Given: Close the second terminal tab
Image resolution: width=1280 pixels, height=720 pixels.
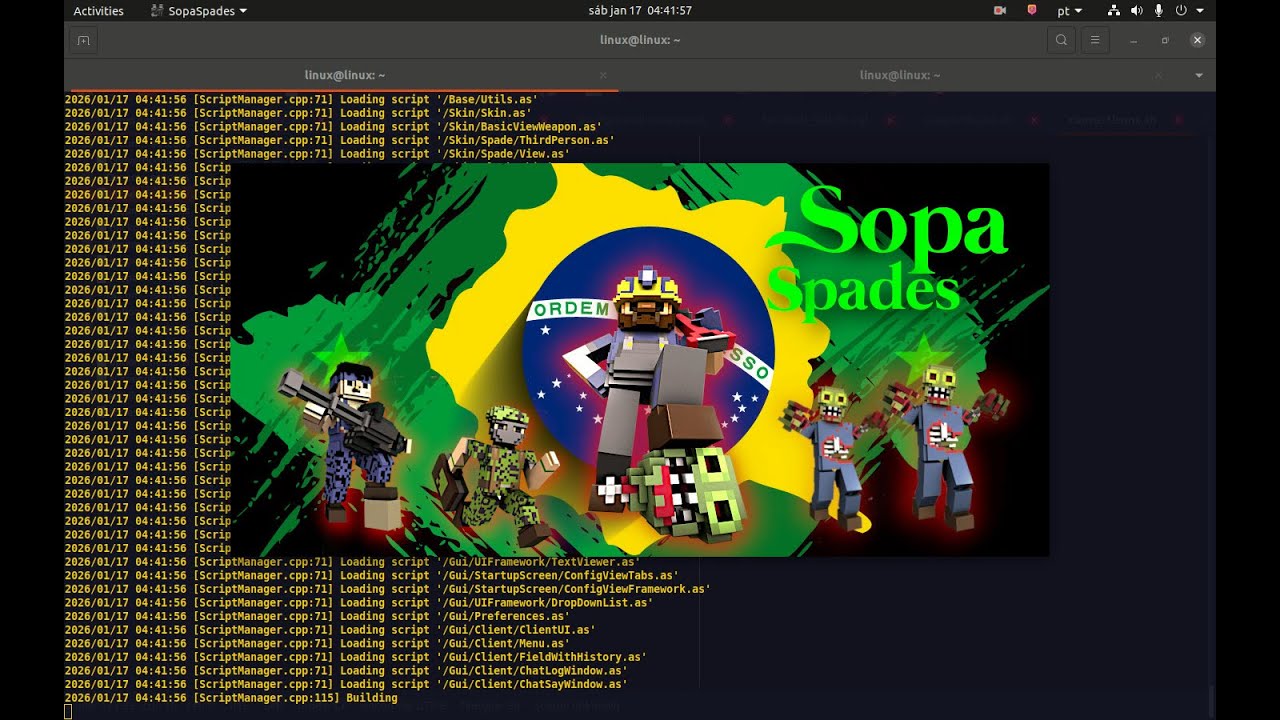Looking at the screenshot, I should (1158, 75).
